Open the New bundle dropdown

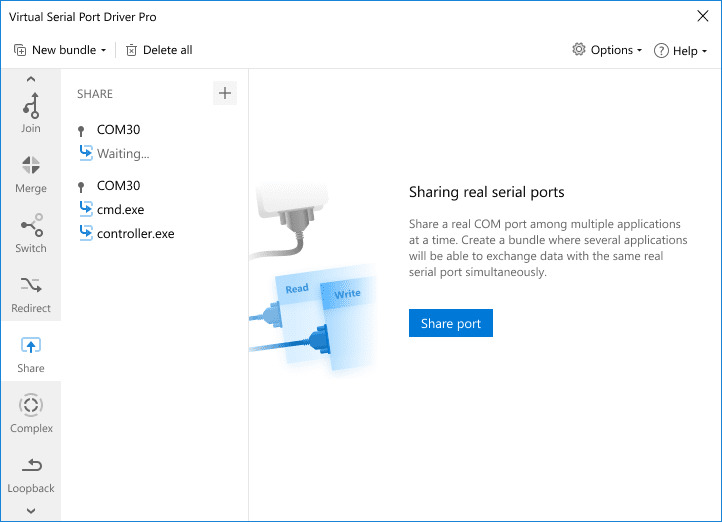pos(60,50)
